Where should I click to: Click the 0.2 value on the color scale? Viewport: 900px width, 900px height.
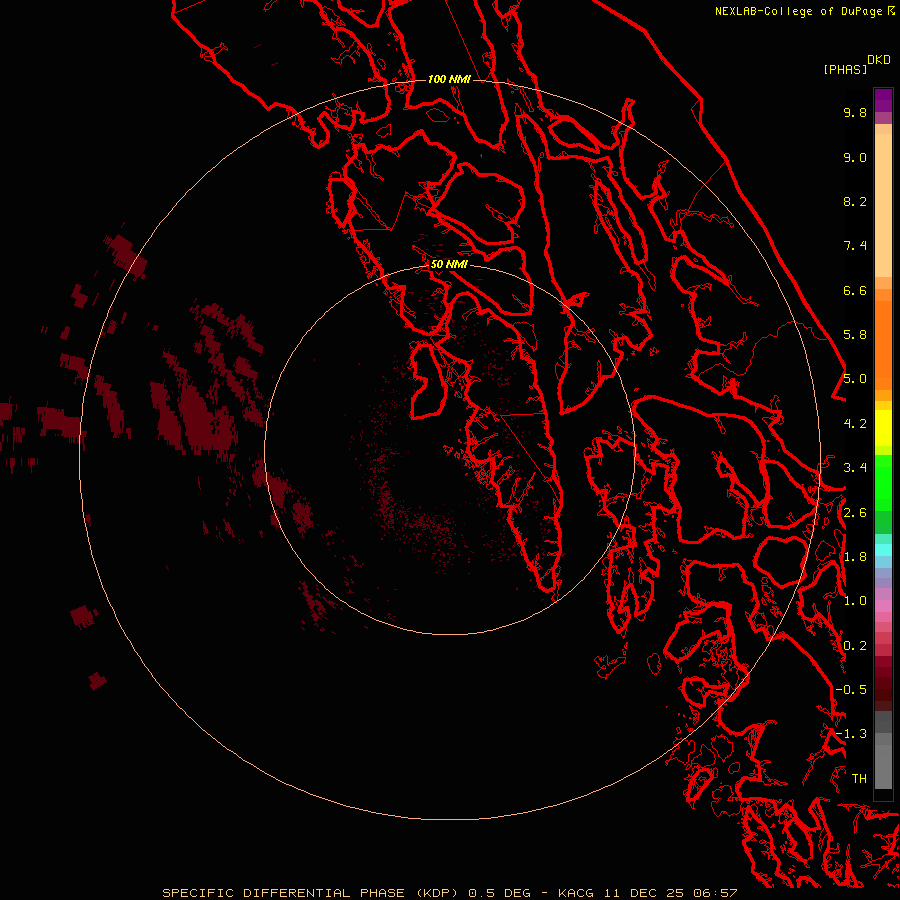coord(855,646)
